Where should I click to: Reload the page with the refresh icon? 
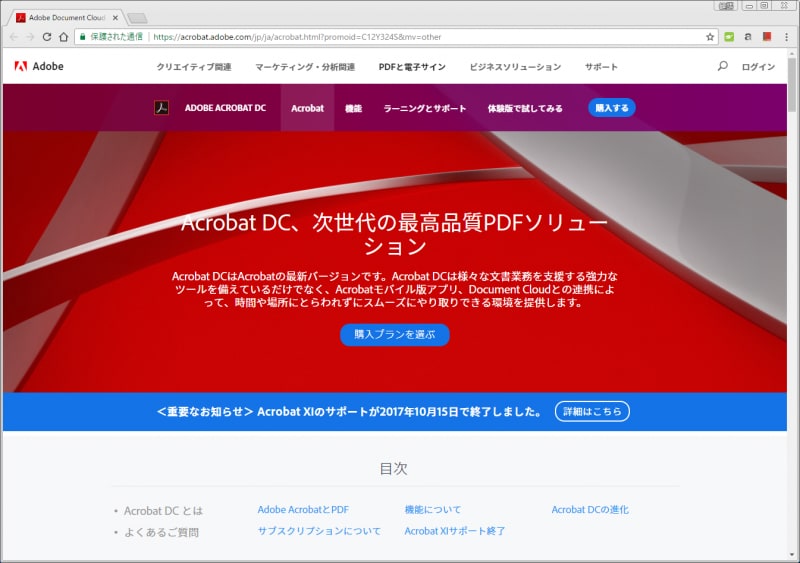point(47,37)
